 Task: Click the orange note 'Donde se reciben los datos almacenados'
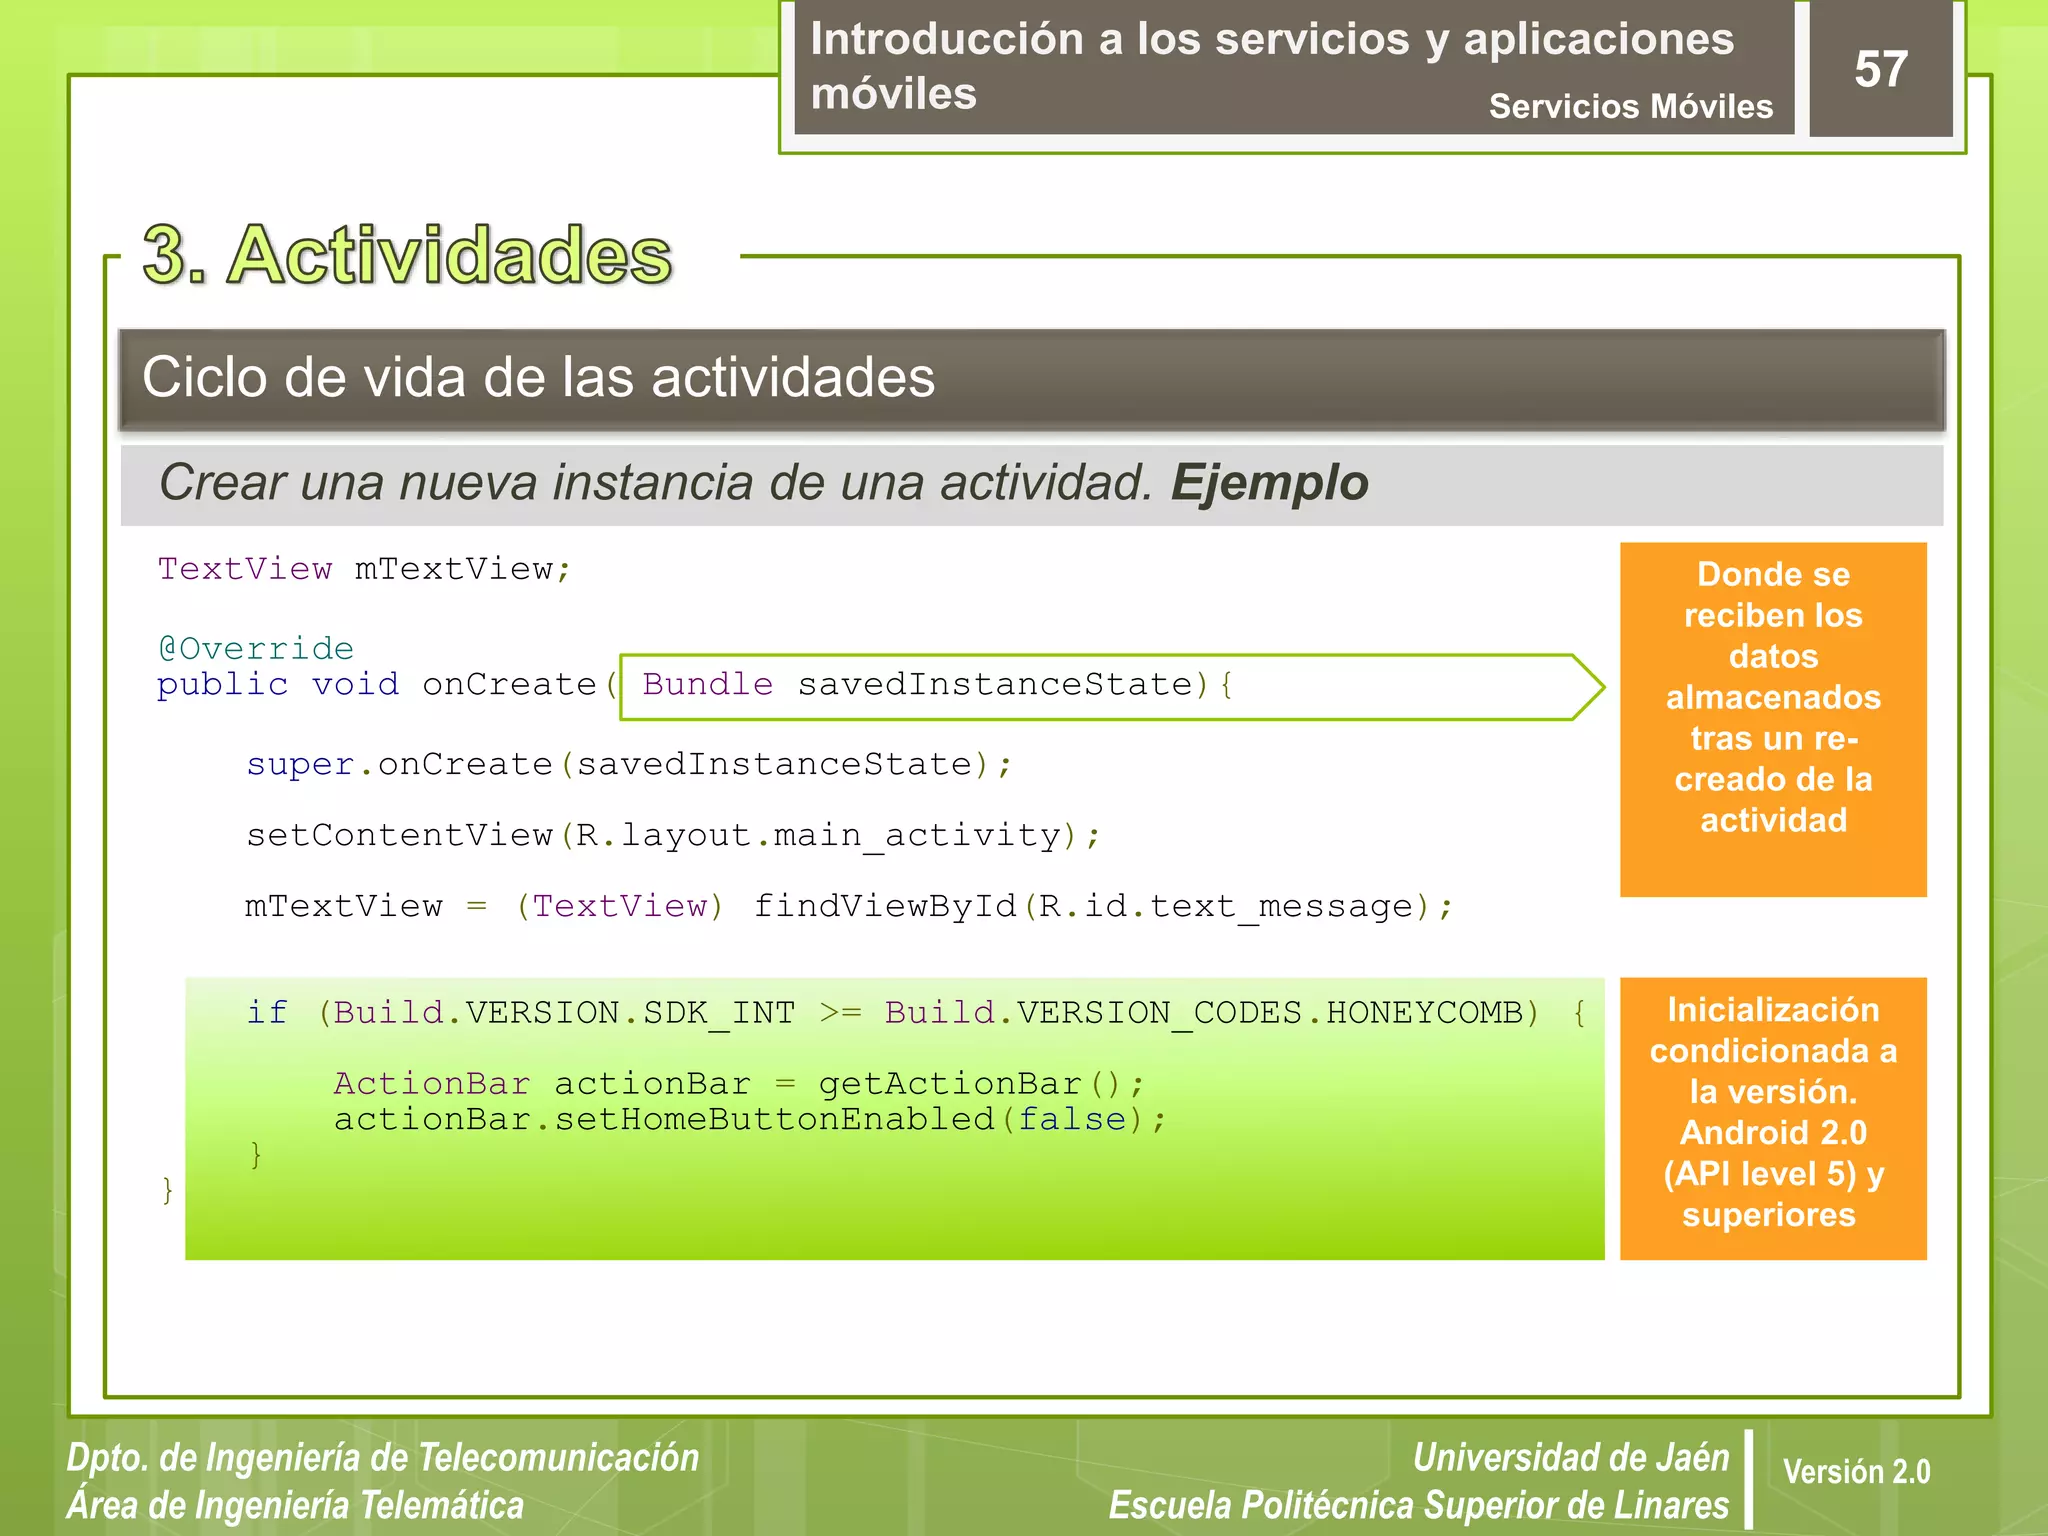[1773, 719]
